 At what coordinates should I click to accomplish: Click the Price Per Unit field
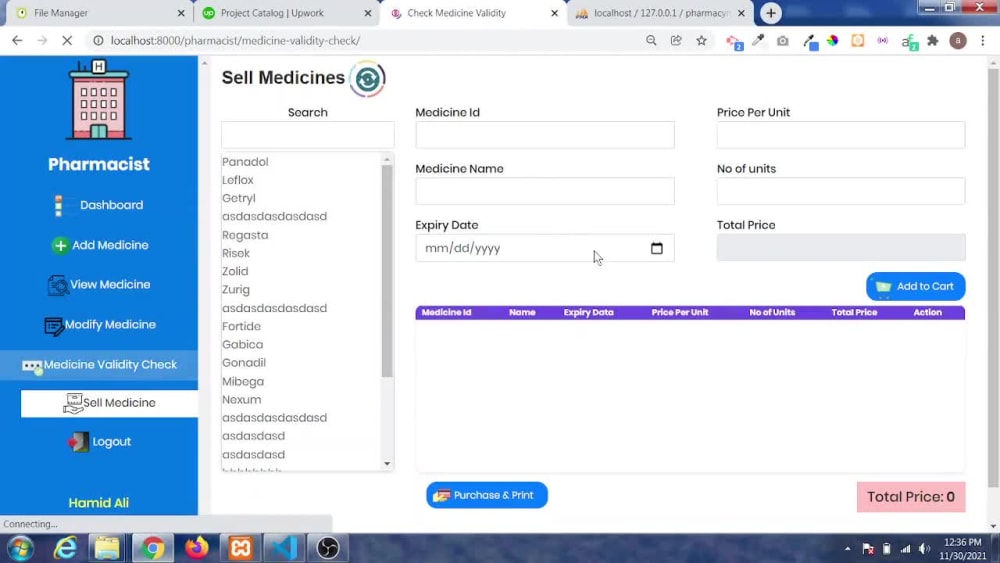click(841, 135)
